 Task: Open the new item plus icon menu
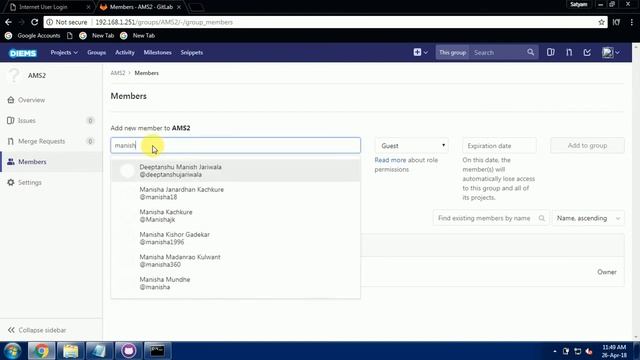coord(420,52)
